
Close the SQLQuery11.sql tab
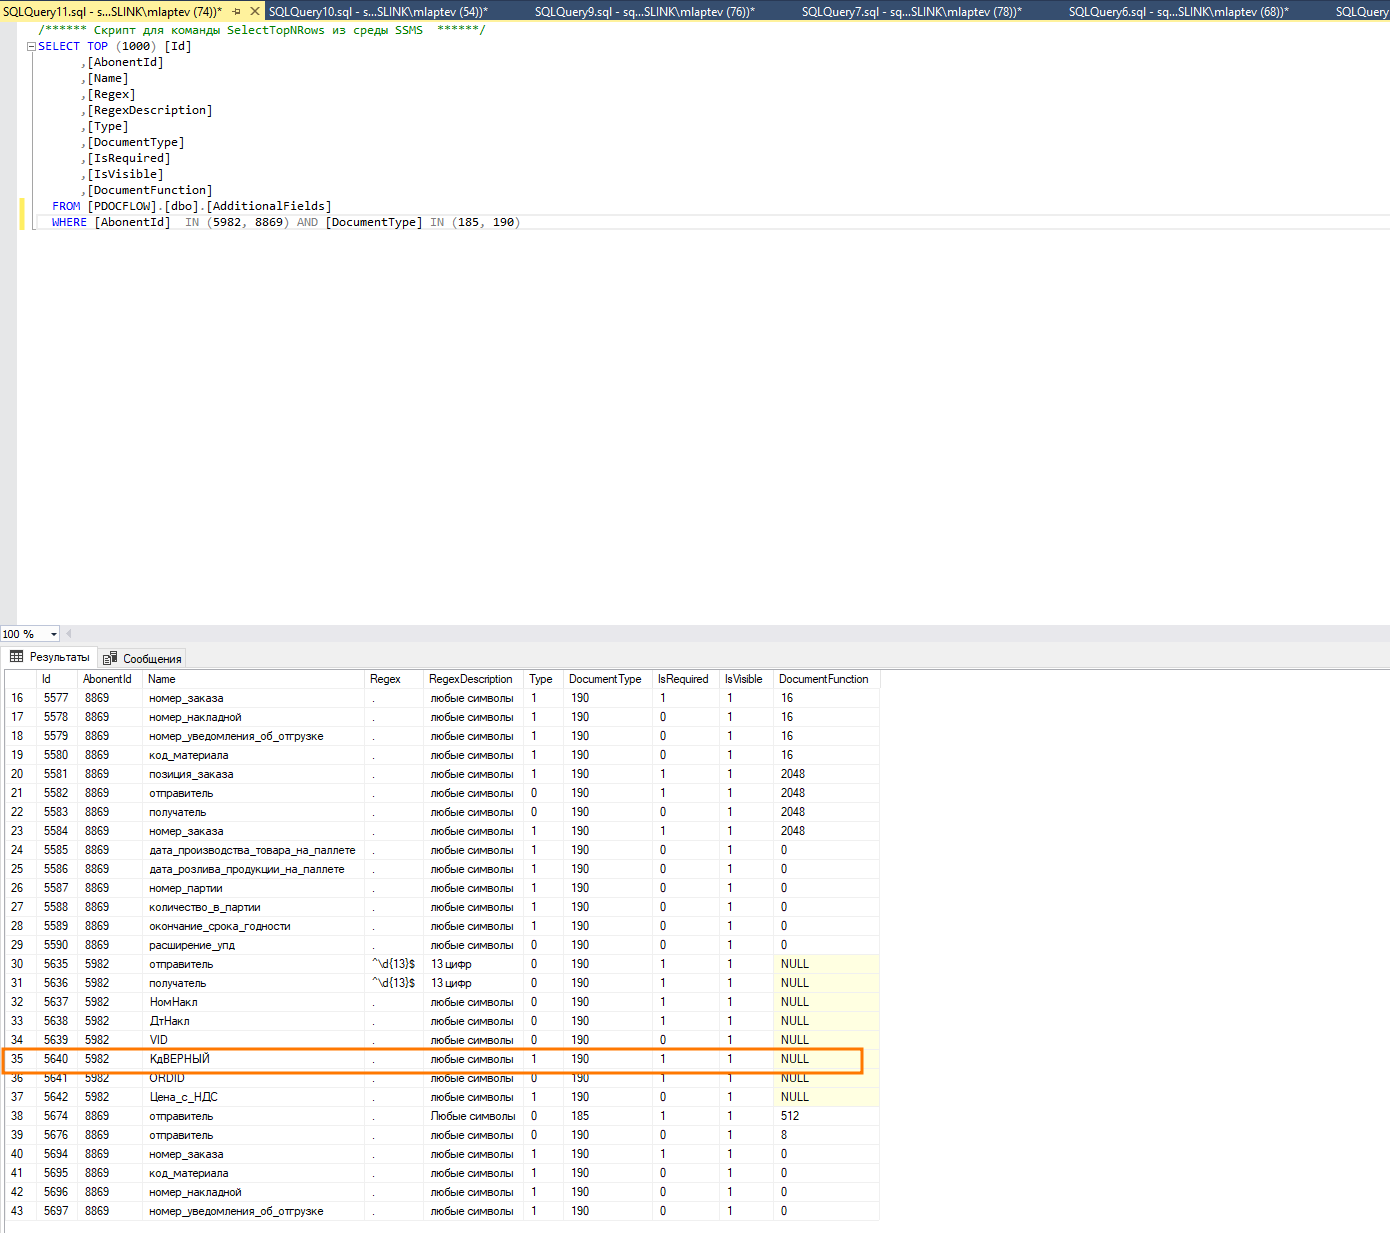click(255, 11)
